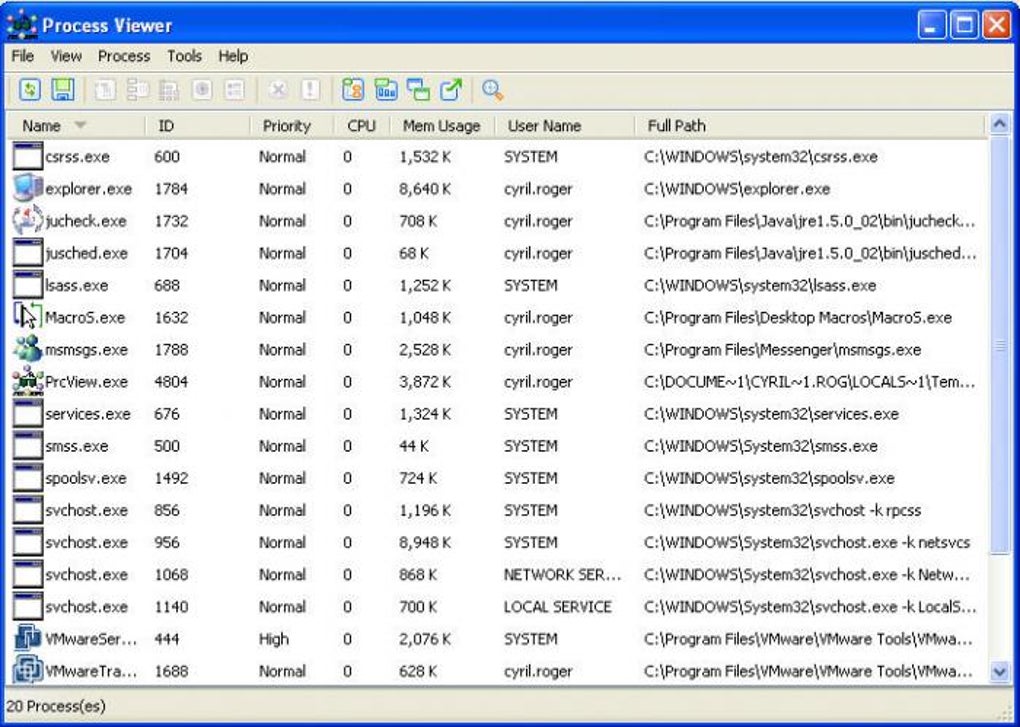Screen dimensions: 1020x727
Task: Select the spoolsv.exe process name
Action: click(86, 478)
